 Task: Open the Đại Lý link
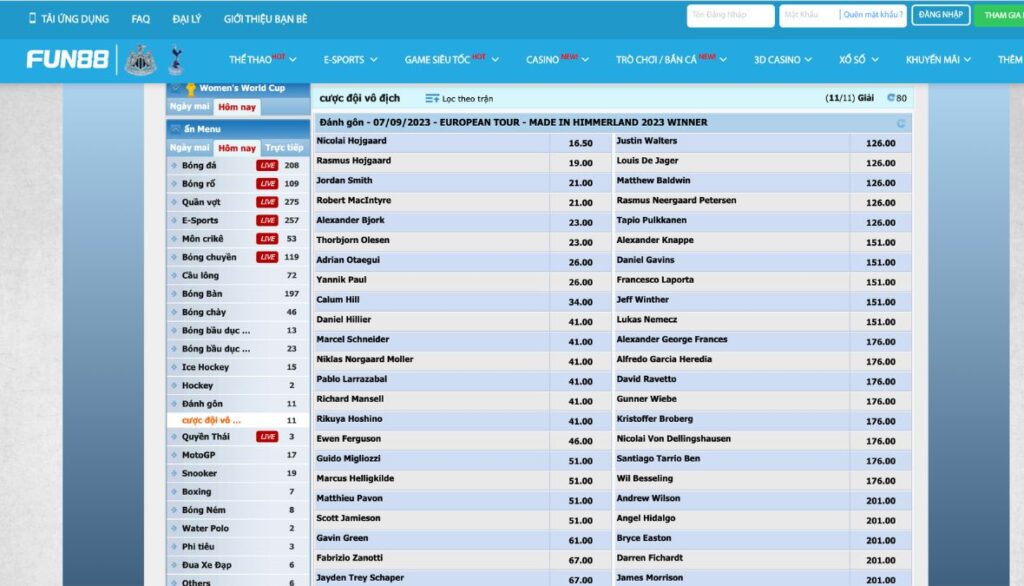click(187, 19)
